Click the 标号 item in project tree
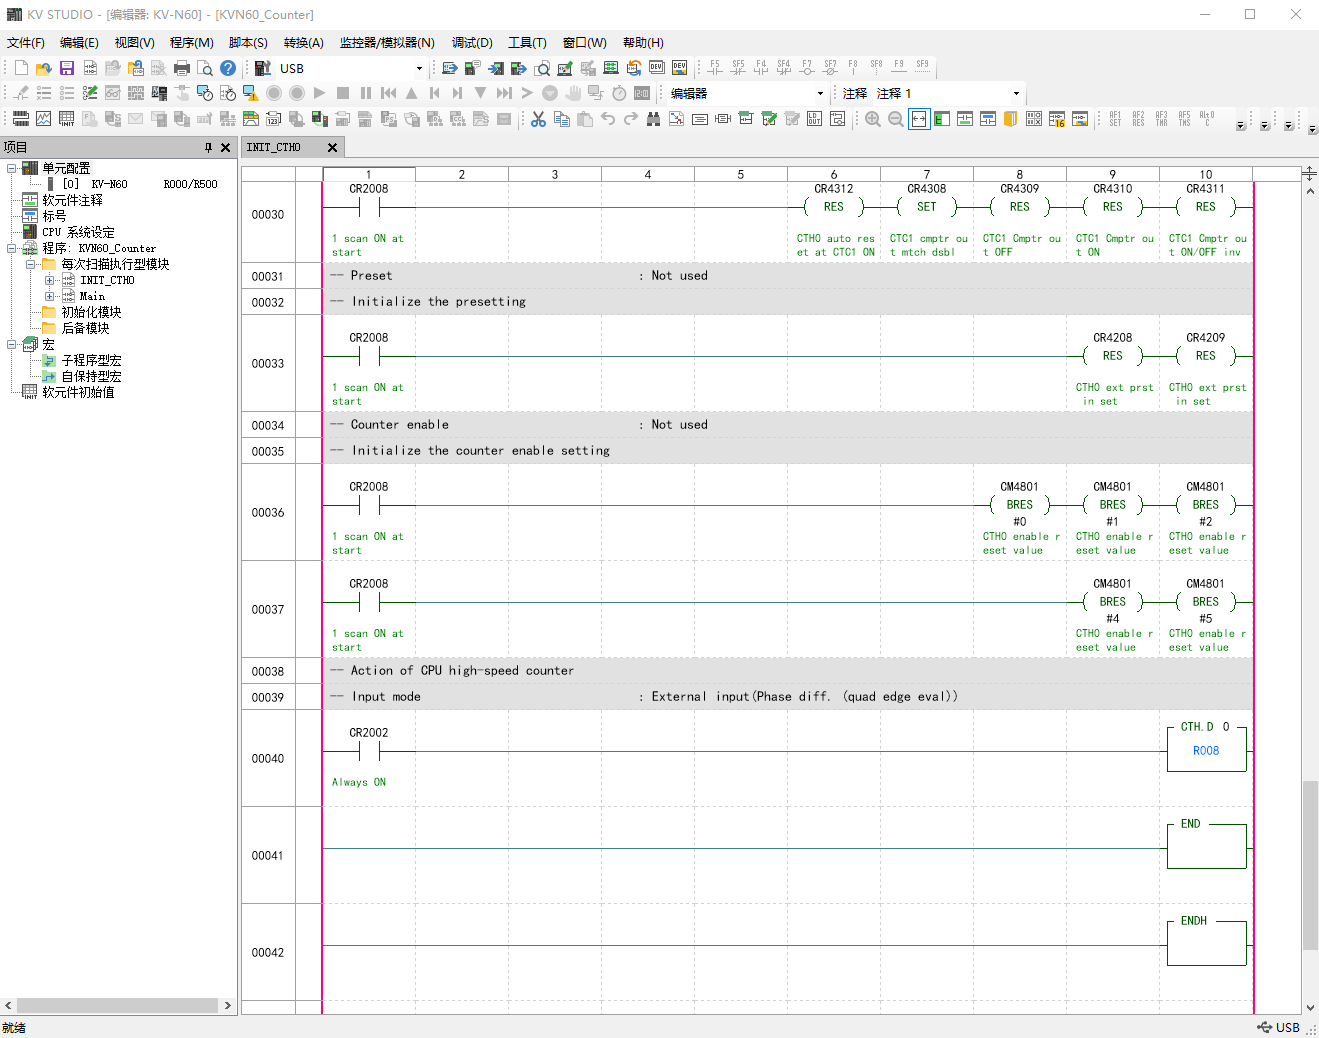This screenshot has width=1319, height=1038. point(54,216)
